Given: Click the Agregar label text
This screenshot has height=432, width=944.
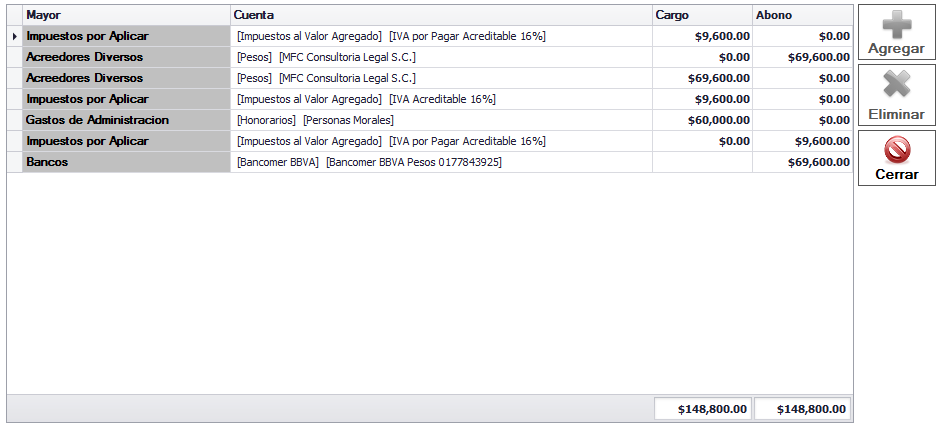Looking at the screenshot, I should (x=896, y=49).
